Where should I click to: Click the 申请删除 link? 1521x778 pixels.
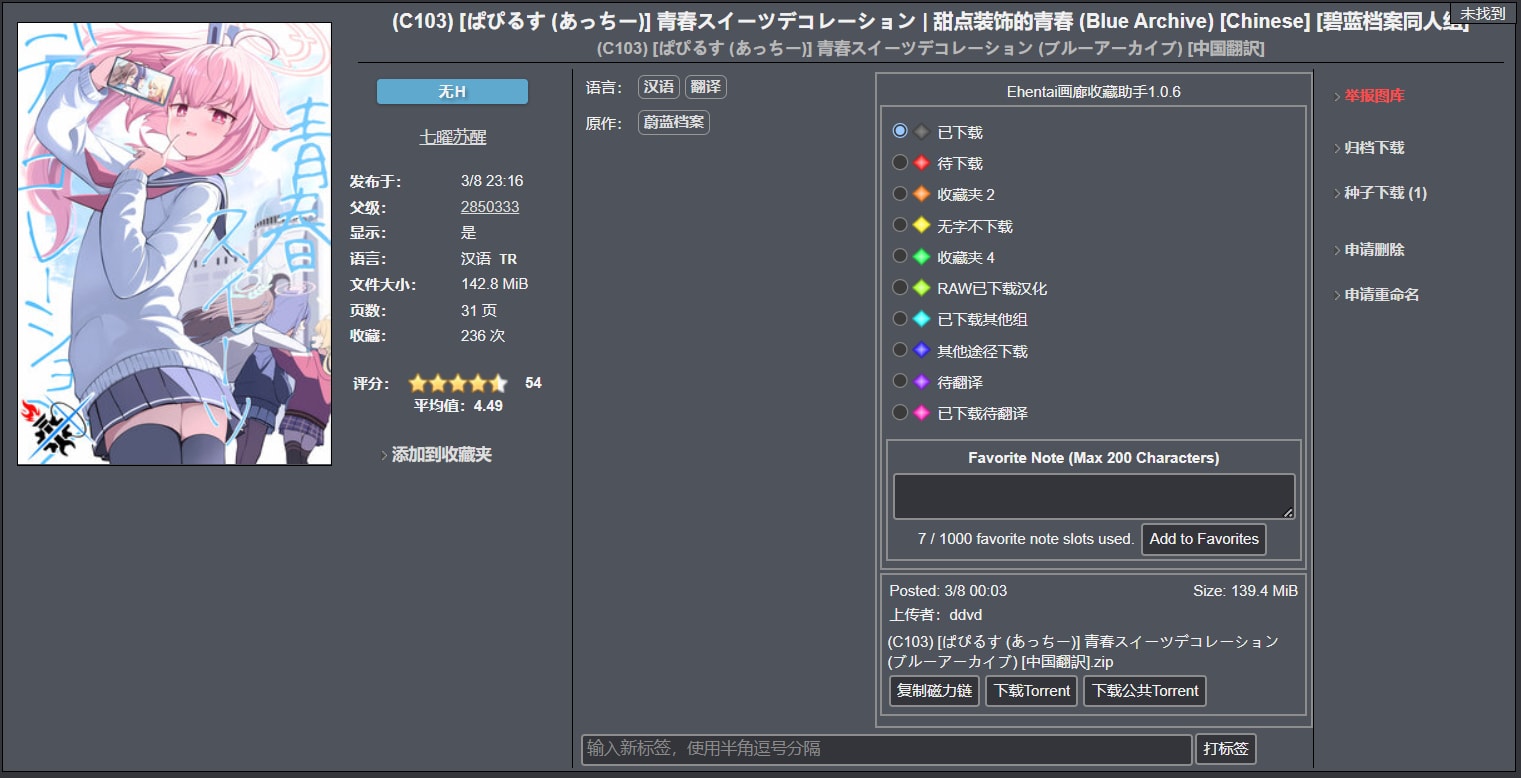pos(1374,249)
